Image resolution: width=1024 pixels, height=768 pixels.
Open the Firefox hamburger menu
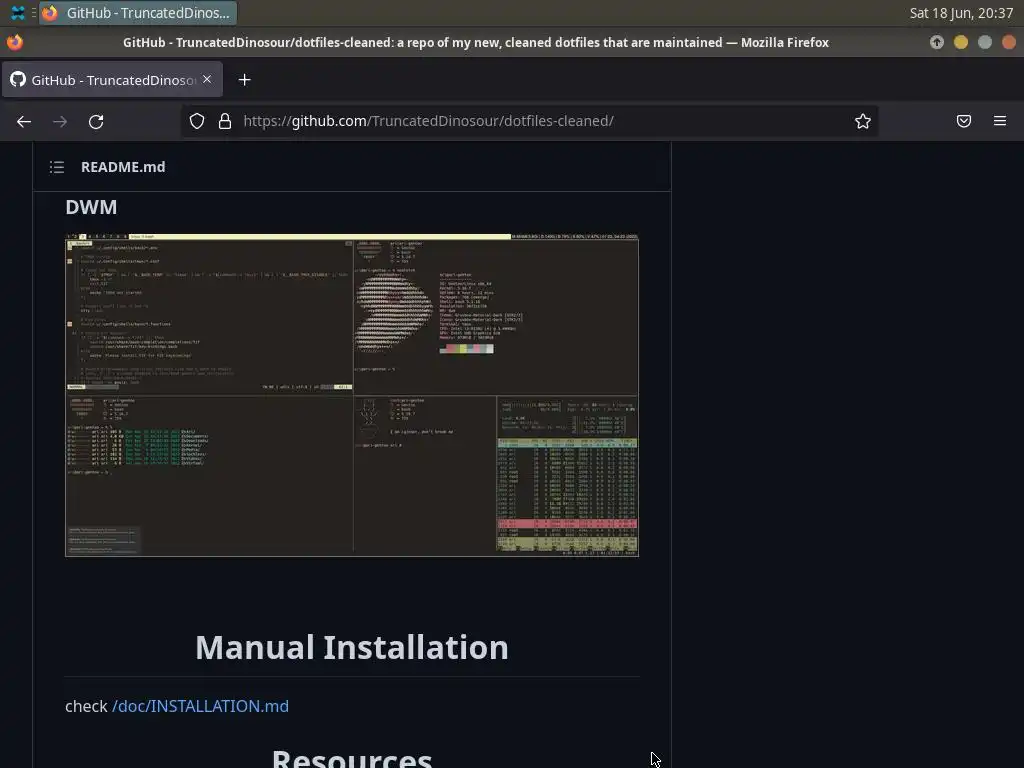click(1000, 121)
